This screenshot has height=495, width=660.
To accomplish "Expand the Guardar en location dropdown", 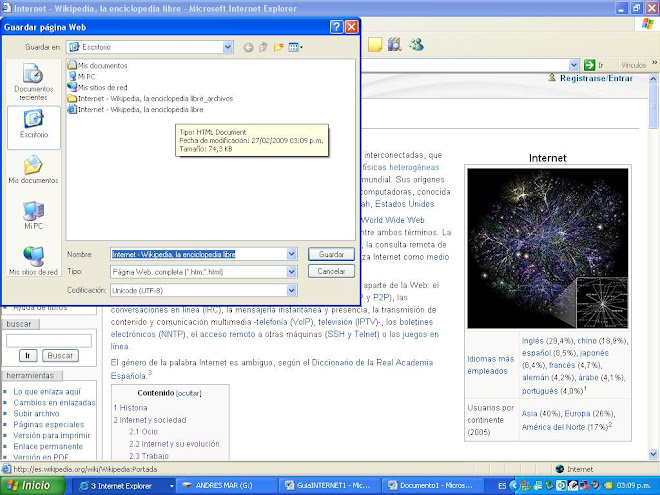I will coord(228,47).
